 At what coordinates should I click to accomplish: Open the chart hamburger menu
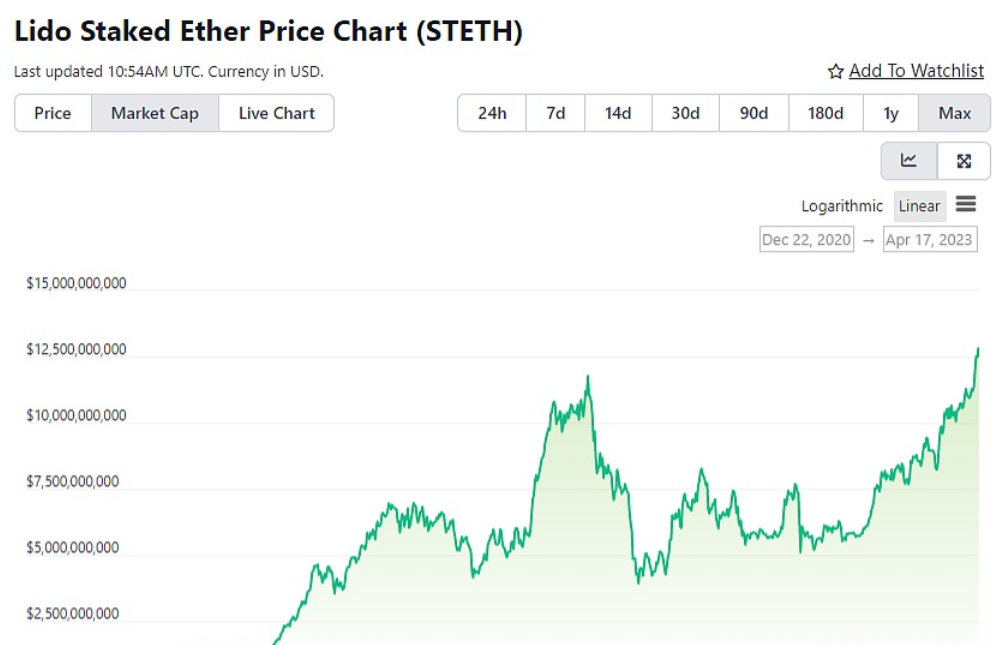pos(965,204)
